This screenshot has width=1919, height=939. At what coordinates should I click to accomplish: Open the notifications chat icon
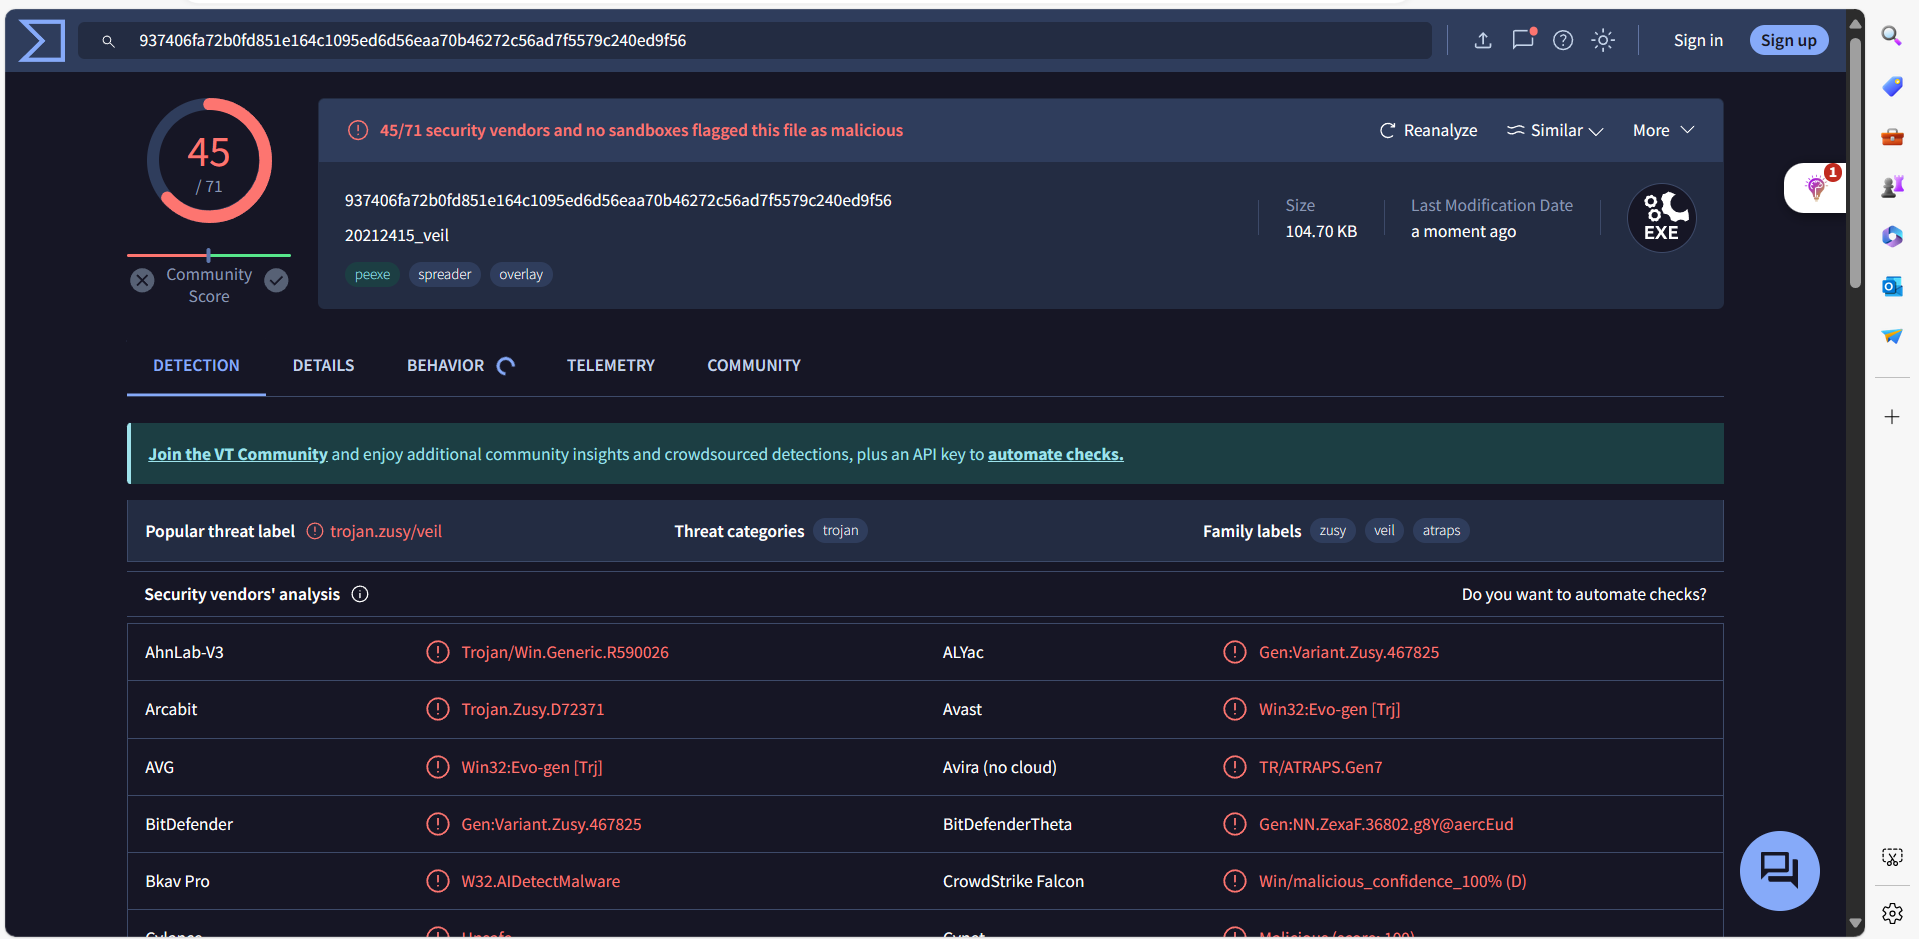(x=1522, y=40)
